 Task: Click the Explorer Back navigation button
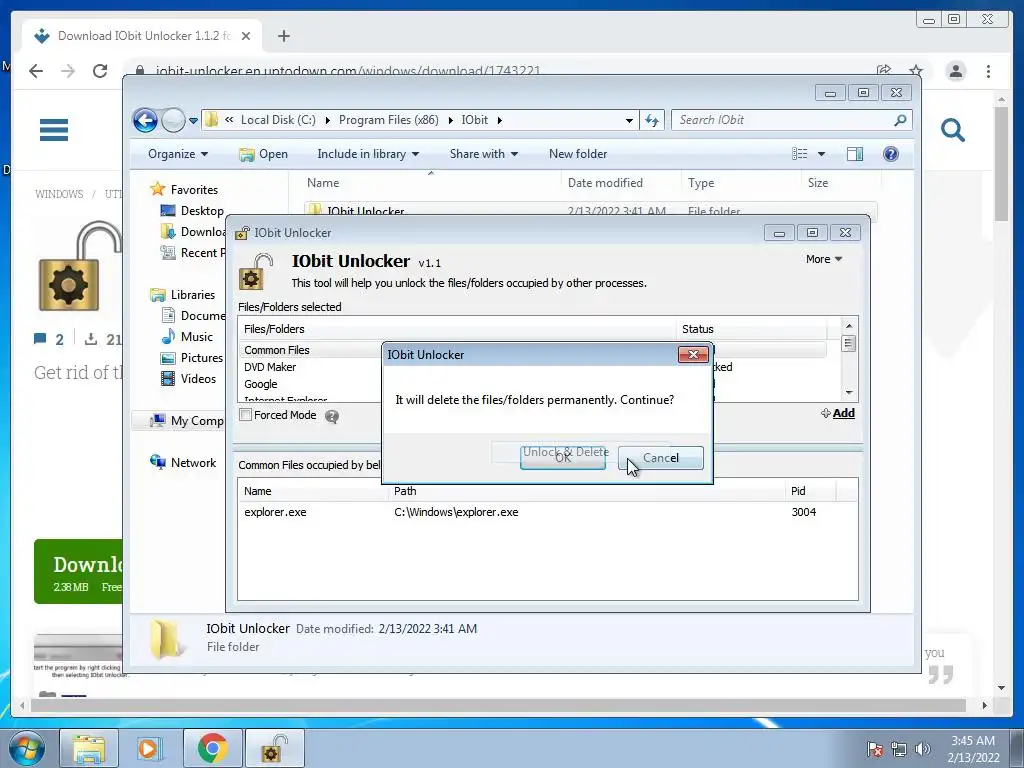(x=145, y=120)
